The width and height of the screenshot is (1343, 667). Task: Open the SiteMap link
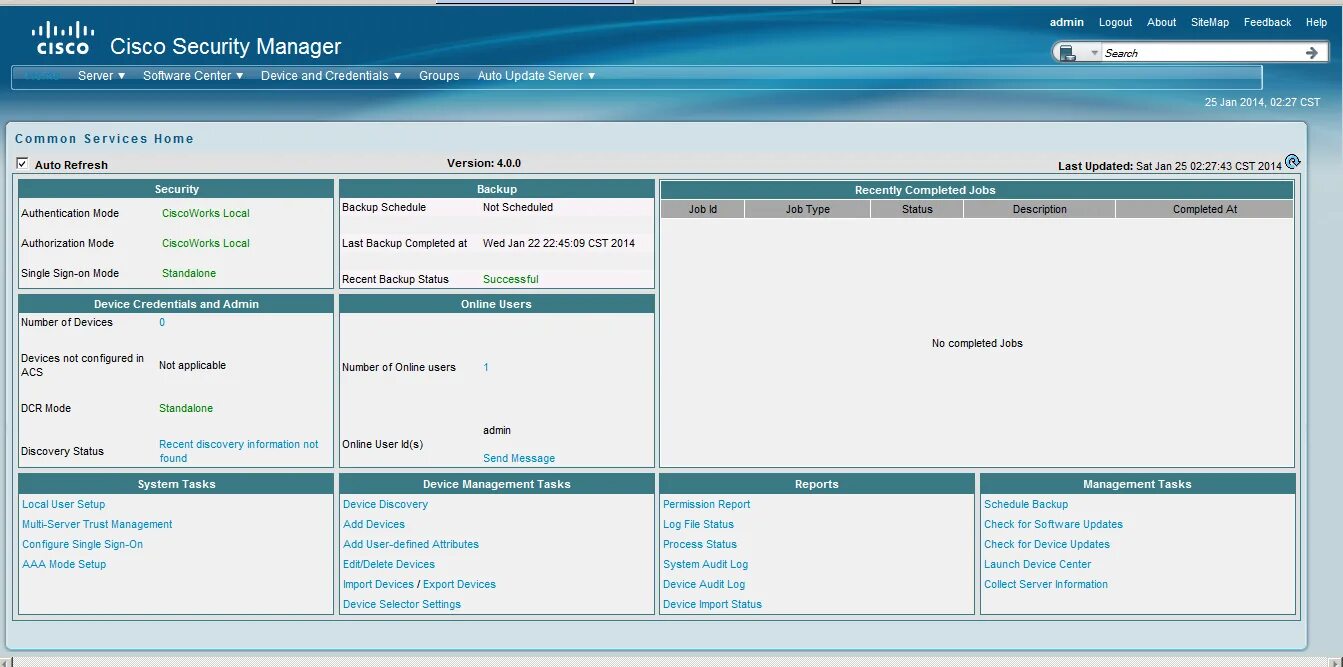(x=1209, y=22)
